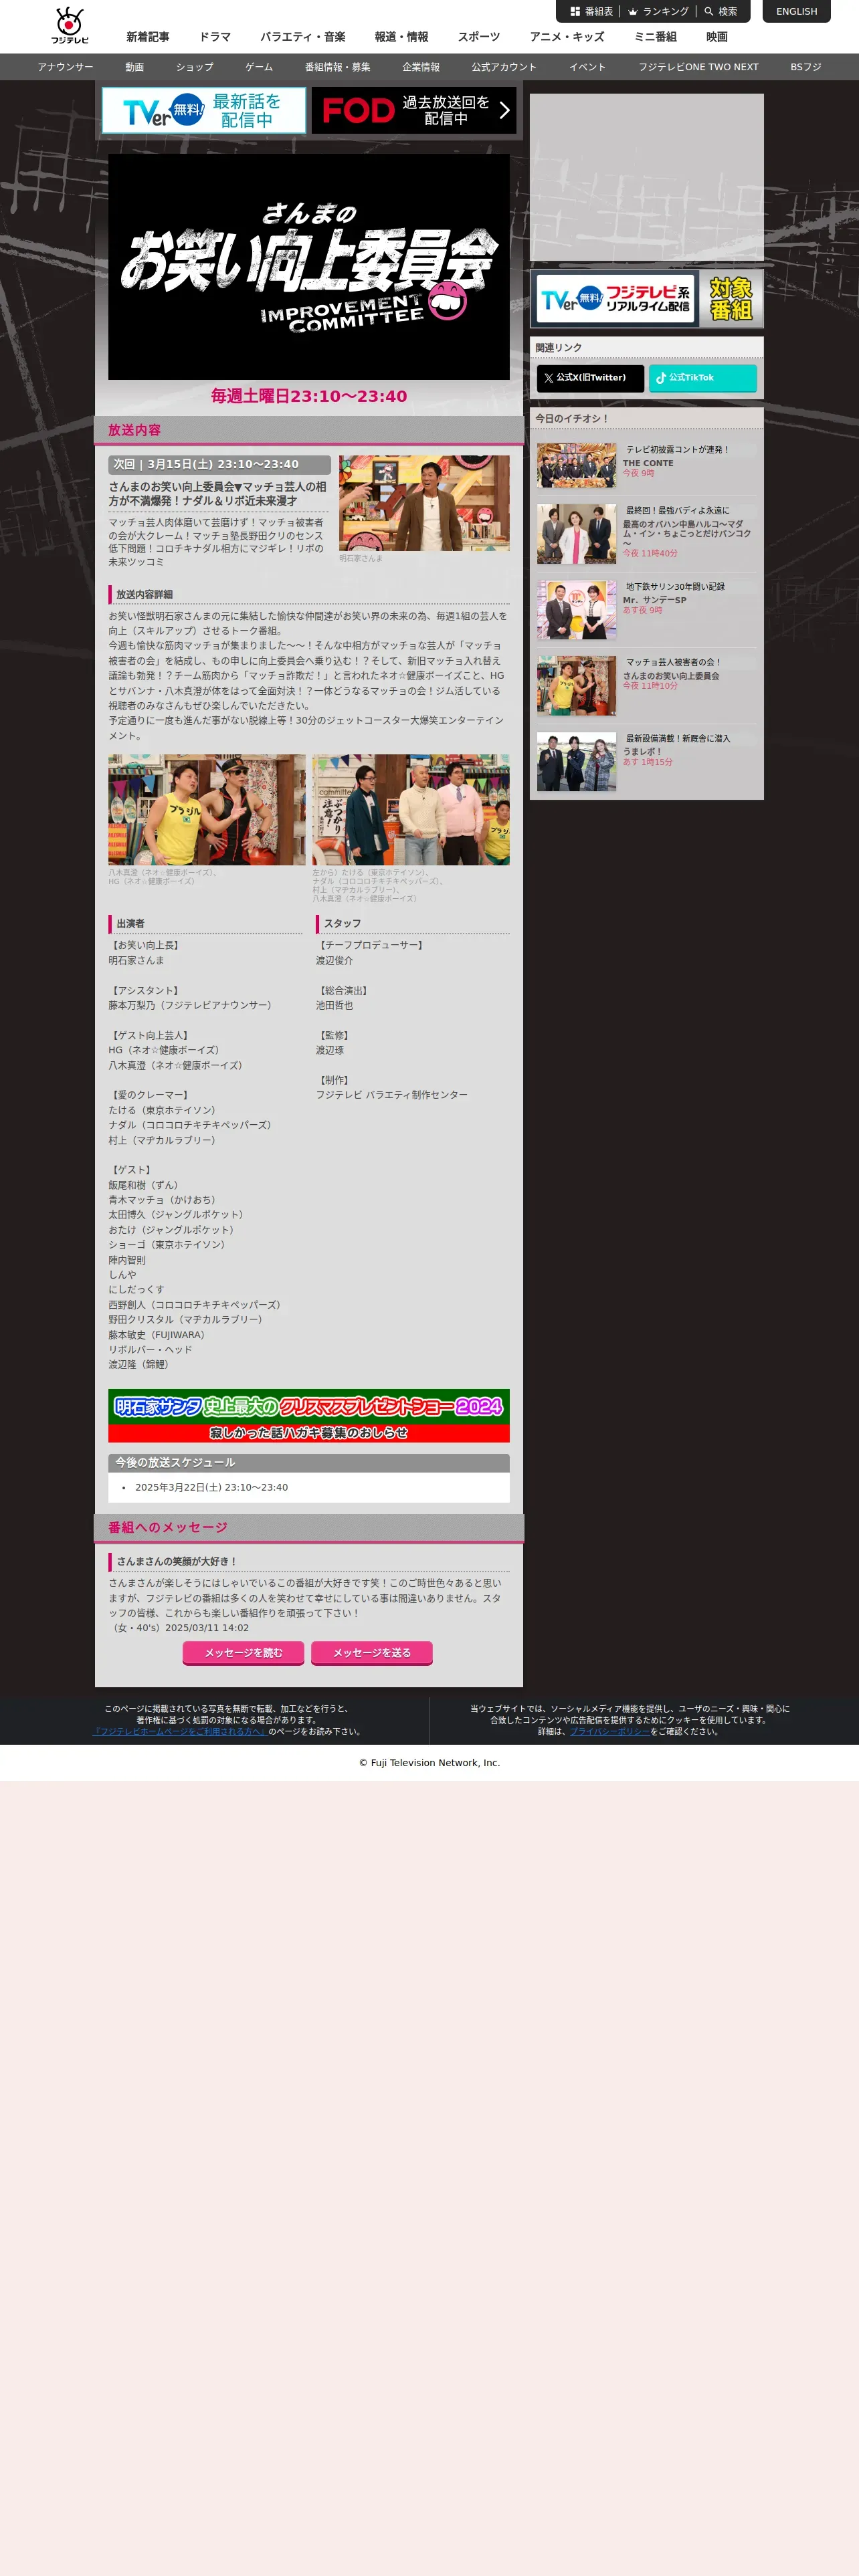This screenshot has width=859, height=2576.
Task: Open the 映画 menu
Action: [717, 37]
